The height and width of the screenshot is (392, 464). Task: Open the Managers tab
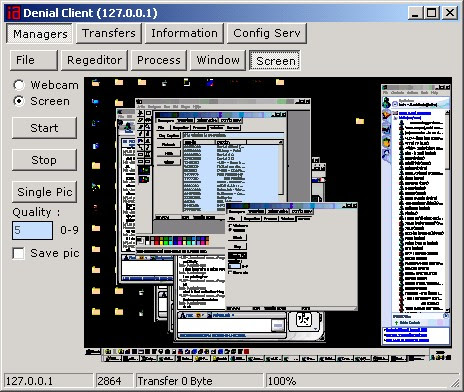tap(40, 34)
